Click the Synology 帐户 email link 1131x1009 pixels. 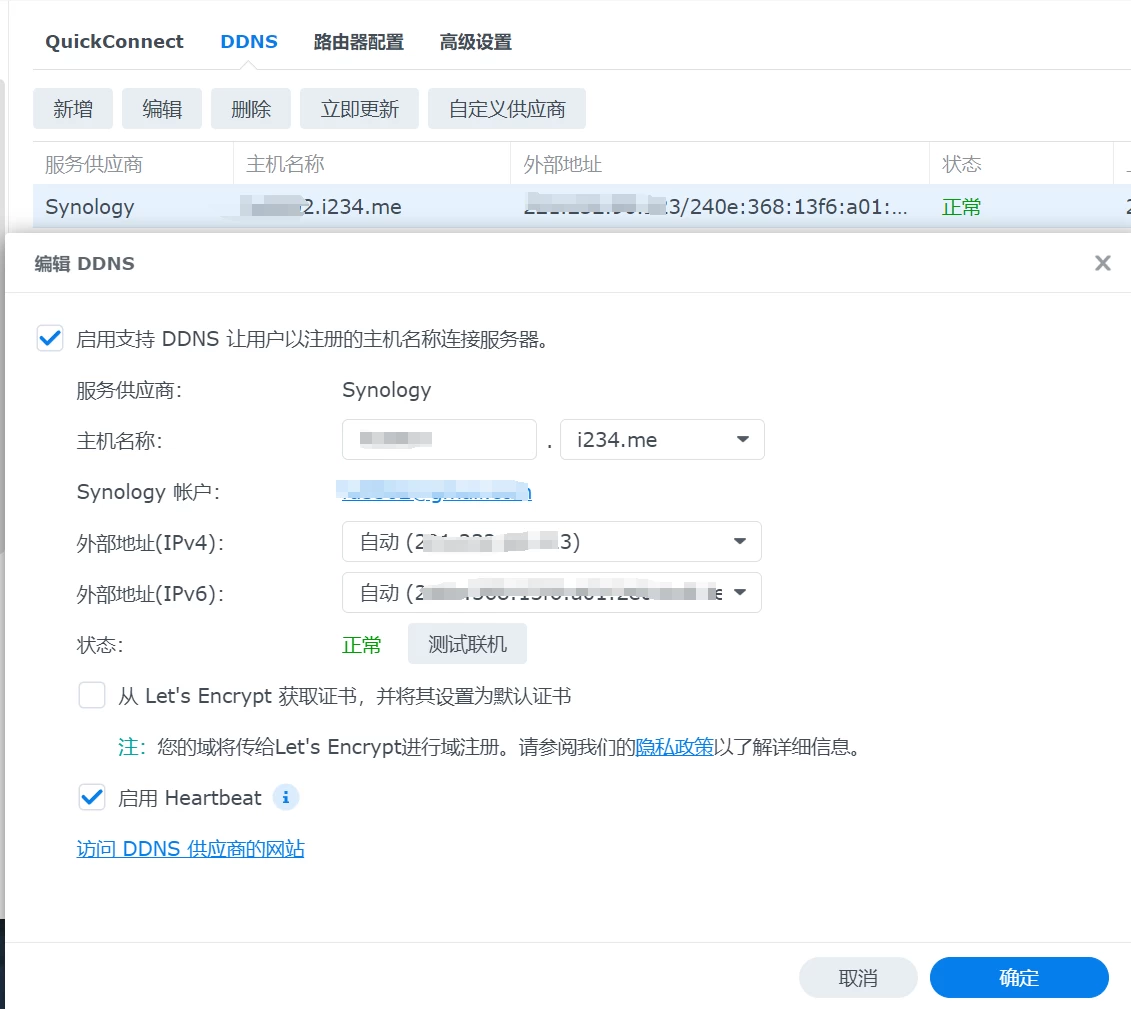[436, 492]
